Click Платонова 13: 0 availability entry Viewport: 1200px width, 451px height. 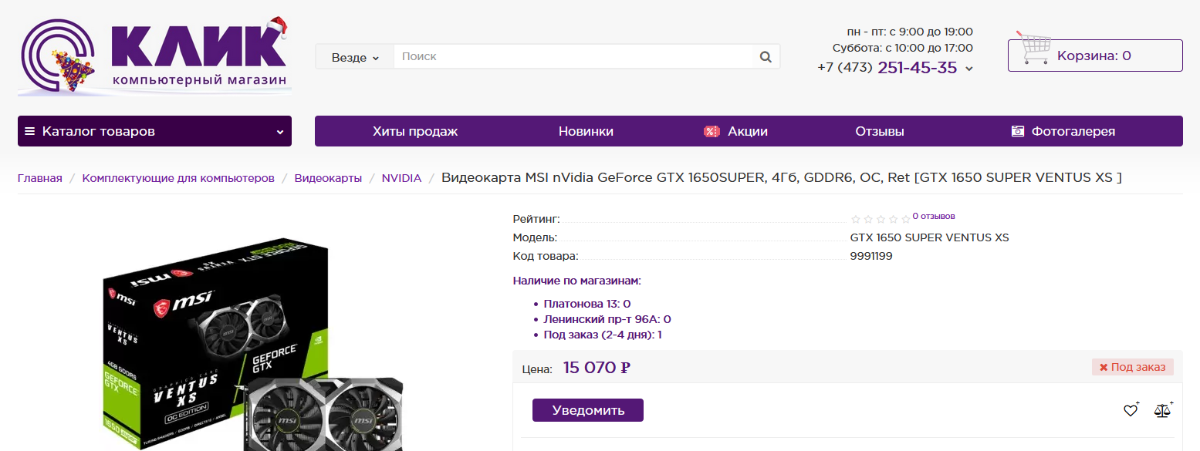(587, 304)
